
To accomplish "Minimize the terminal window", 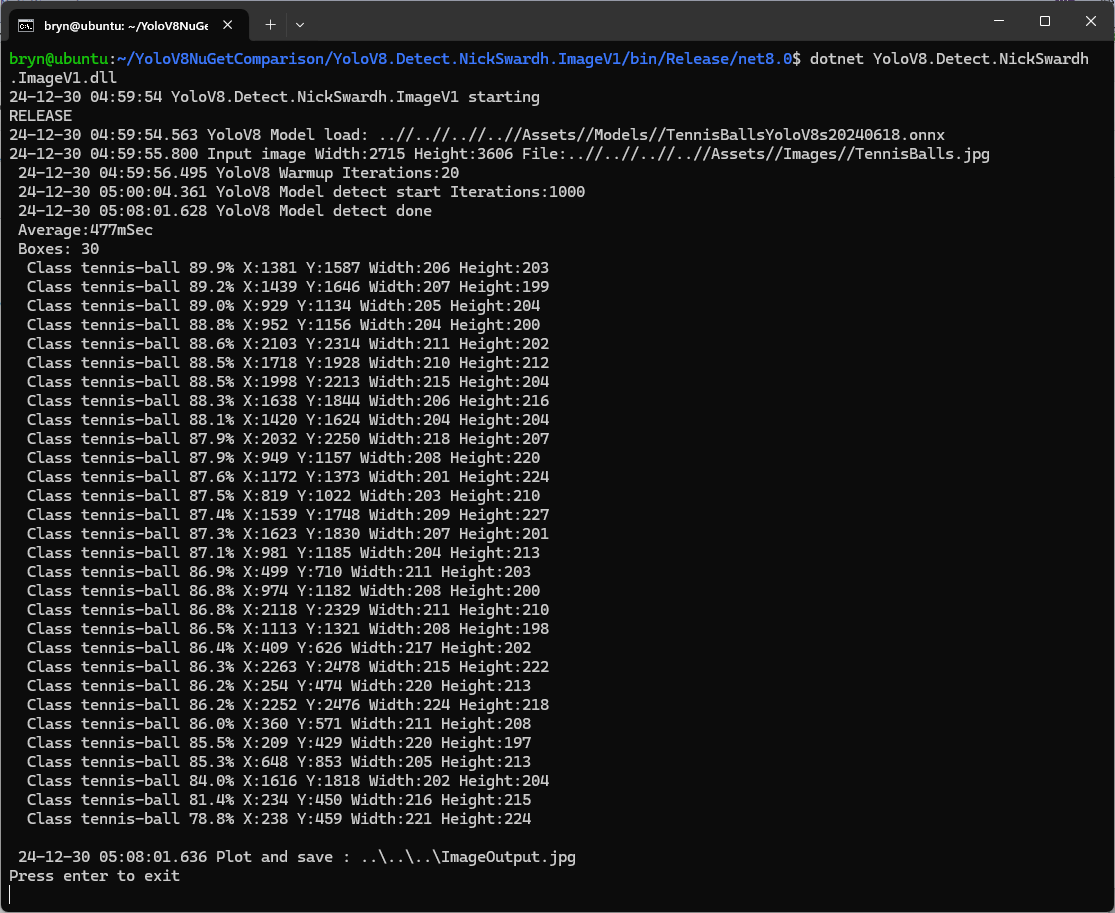I will [998, 21].
